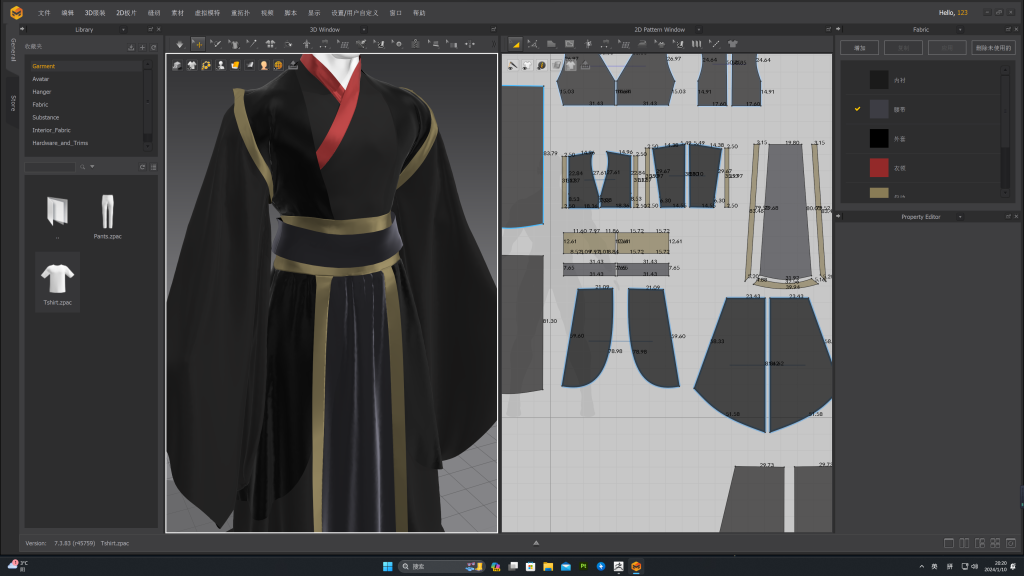Open the 2D板片 menu
The width and height of the screenshot is (1024, 576).
click(x=126, y=12)
